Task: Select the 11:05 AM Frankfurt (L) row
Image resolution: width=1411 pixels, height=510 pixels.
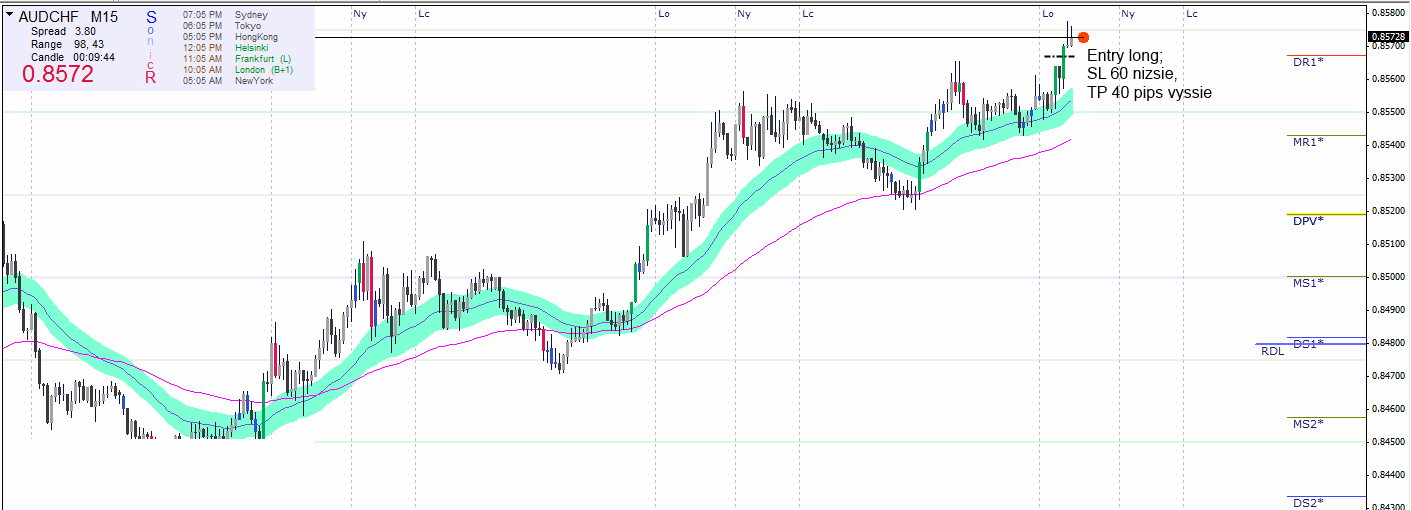Action: click(x=237, y=59)
